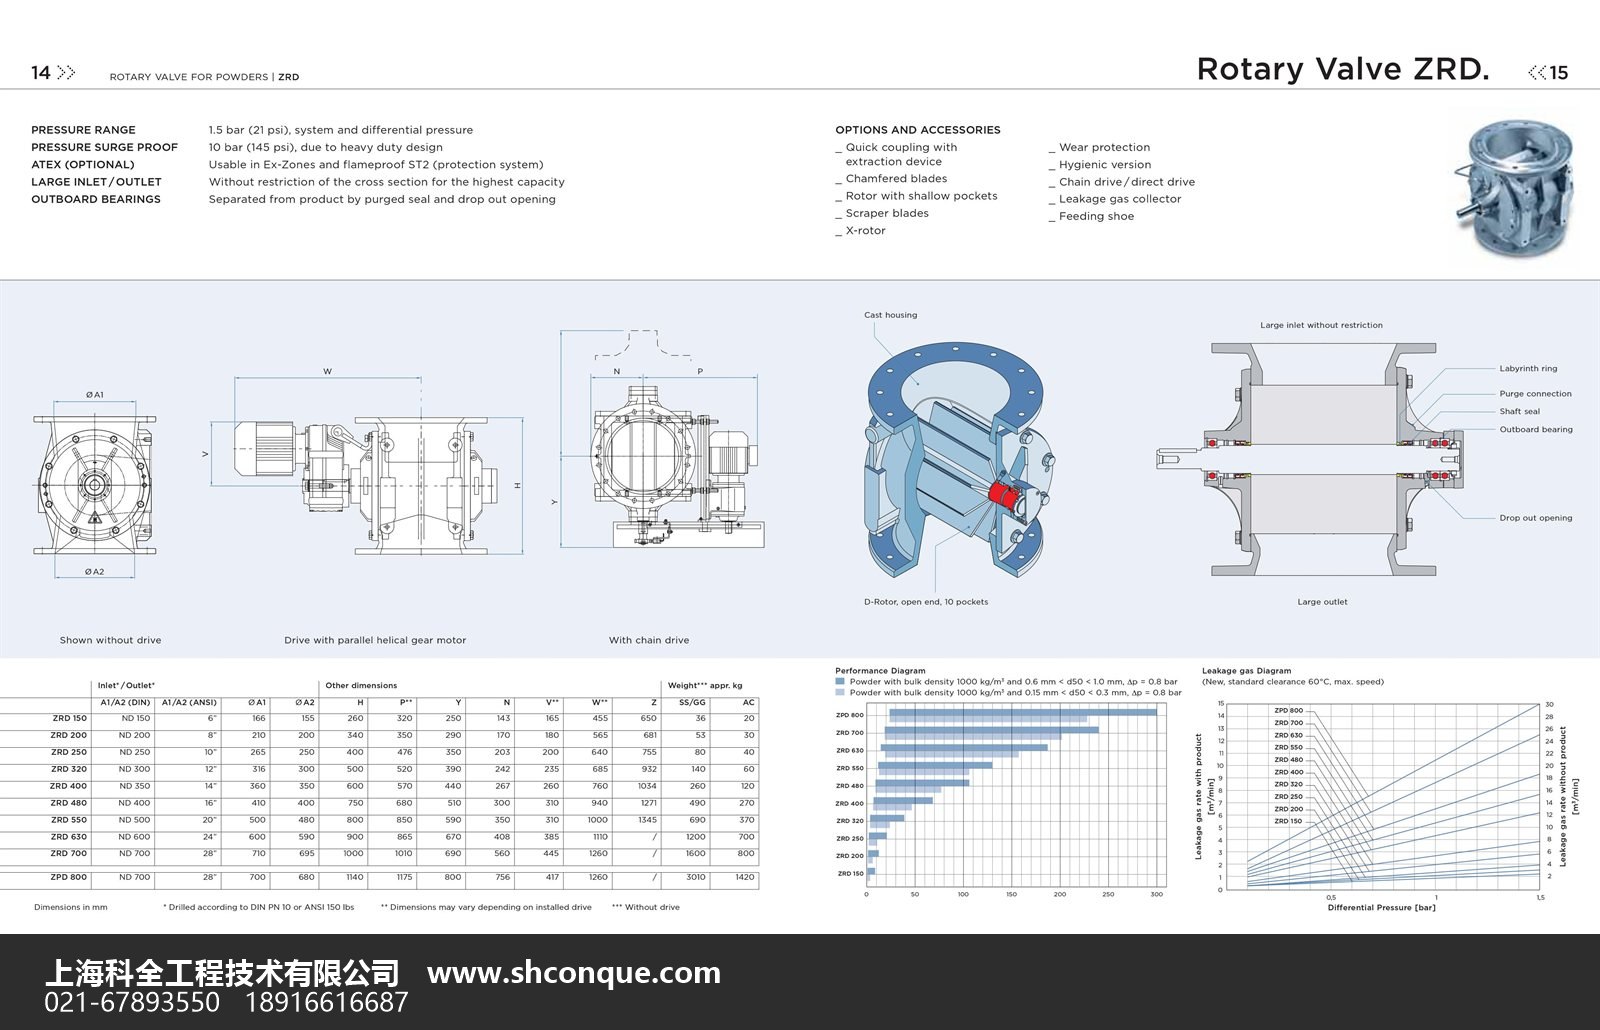Click the 'Labyrinth ring' callout label

click(x=1528, y=369)
